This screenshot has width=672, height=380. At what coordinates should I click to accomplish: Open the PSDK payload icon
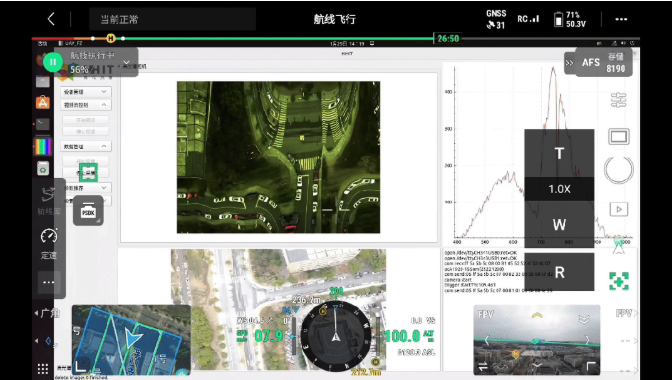pos(88,211)
